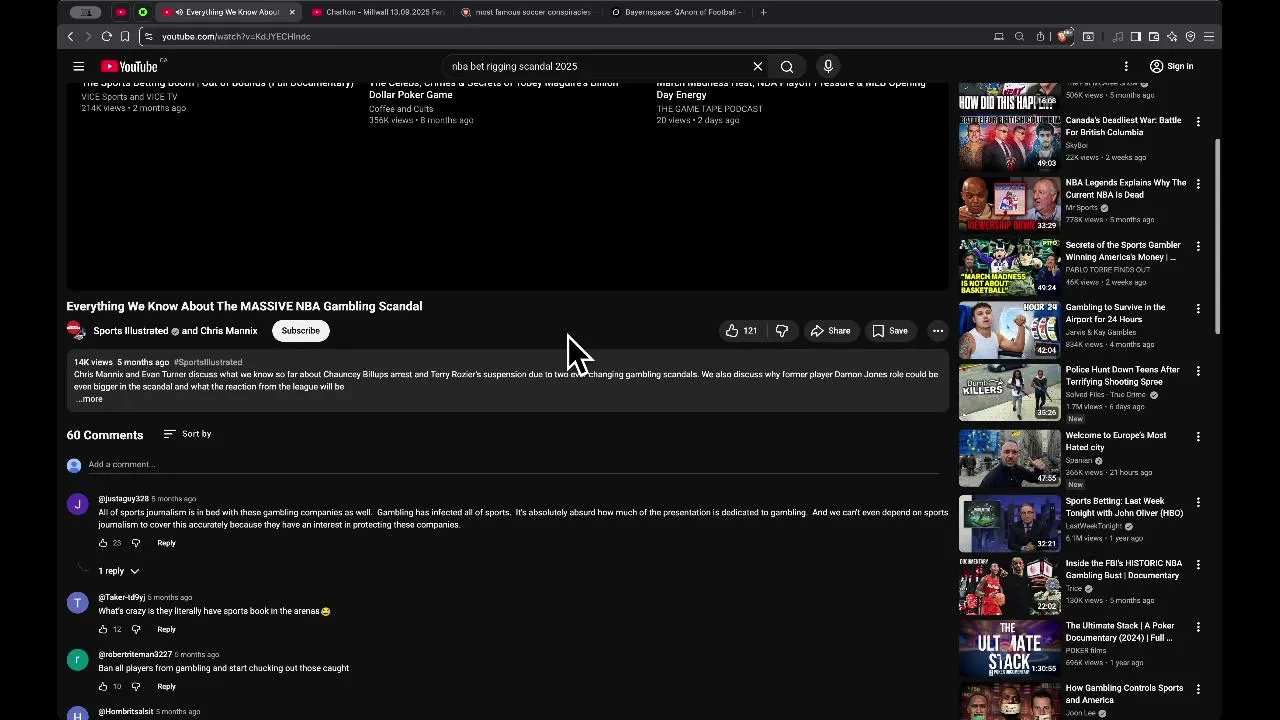Image resolution: width=1280 pixels, height=720 pixels.
Task: Go to the YouTube home logo
Action: [129, 66]
